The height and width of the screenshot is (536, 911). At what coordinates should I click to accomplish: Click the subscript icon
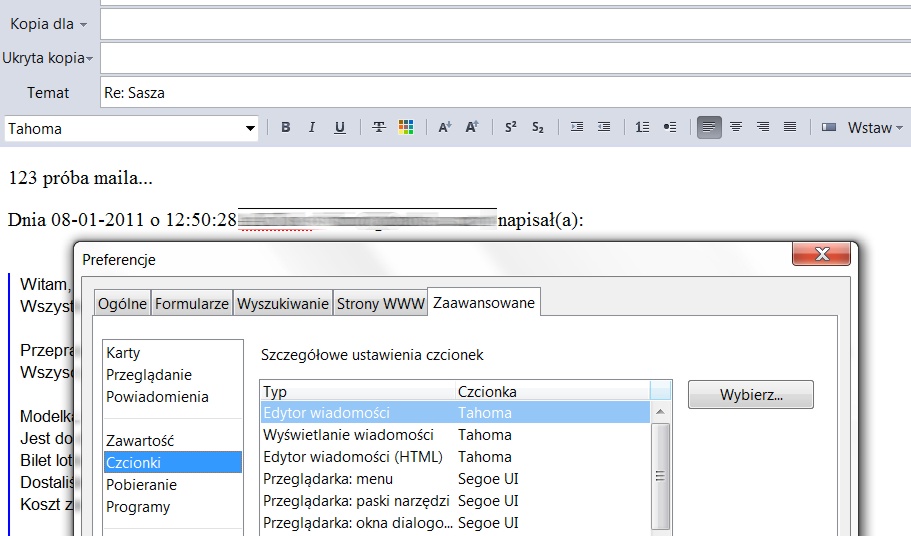point(538,128)
